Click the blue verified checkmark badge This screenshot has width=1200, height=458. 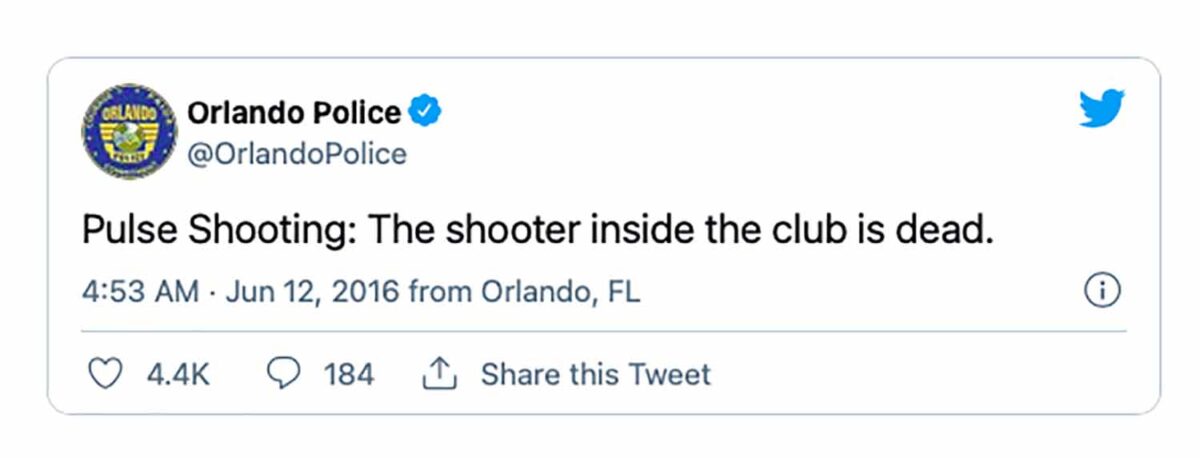pyautogui.click(x=427, y=112)
